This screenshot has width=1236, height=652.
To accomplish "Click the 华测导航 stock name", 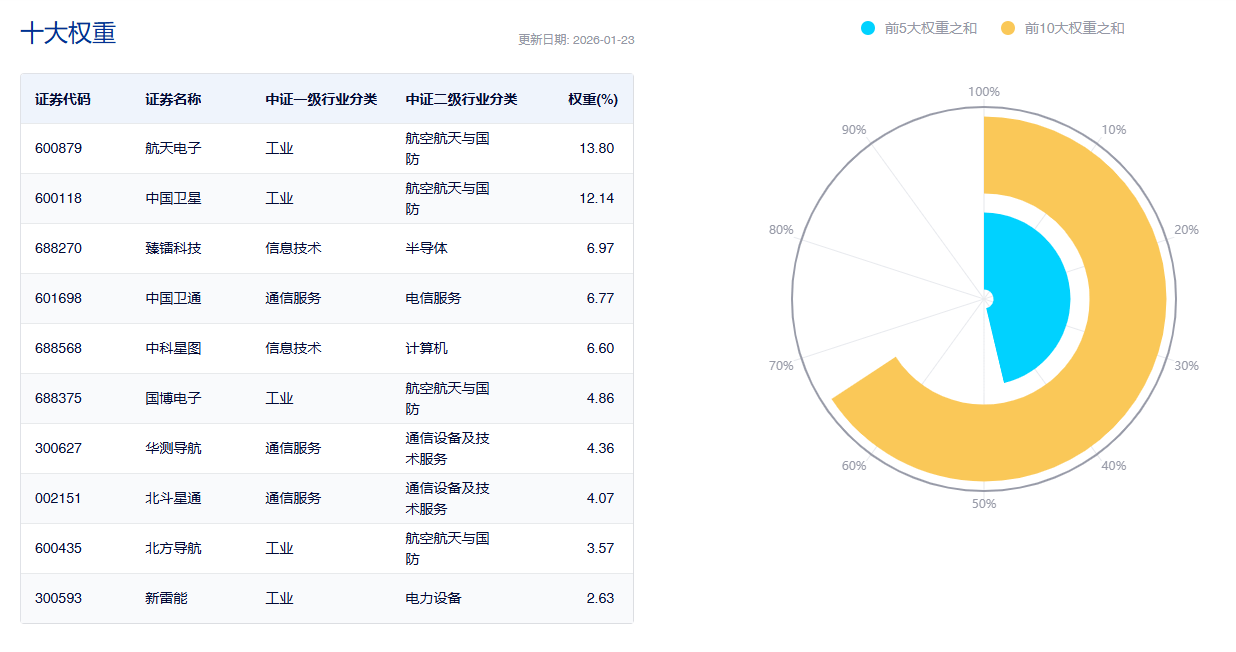I will pyautogui.click(x=173, y=448).
